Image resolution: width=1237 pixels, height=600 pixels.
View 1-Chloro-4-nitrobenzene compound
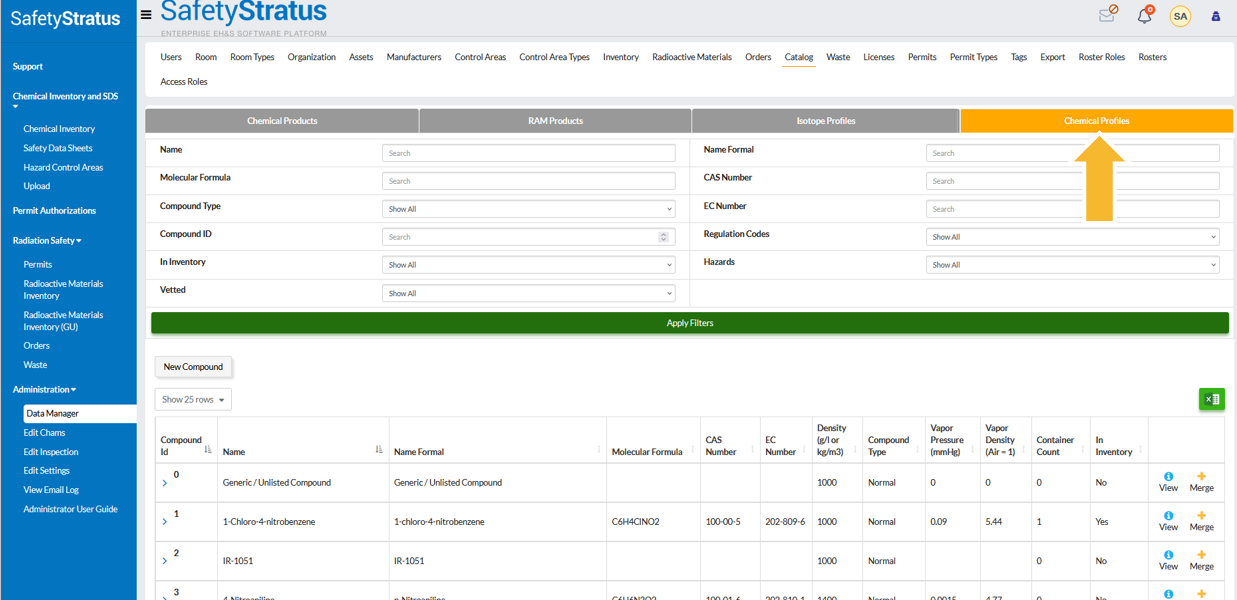click(x=1168, y=521)
